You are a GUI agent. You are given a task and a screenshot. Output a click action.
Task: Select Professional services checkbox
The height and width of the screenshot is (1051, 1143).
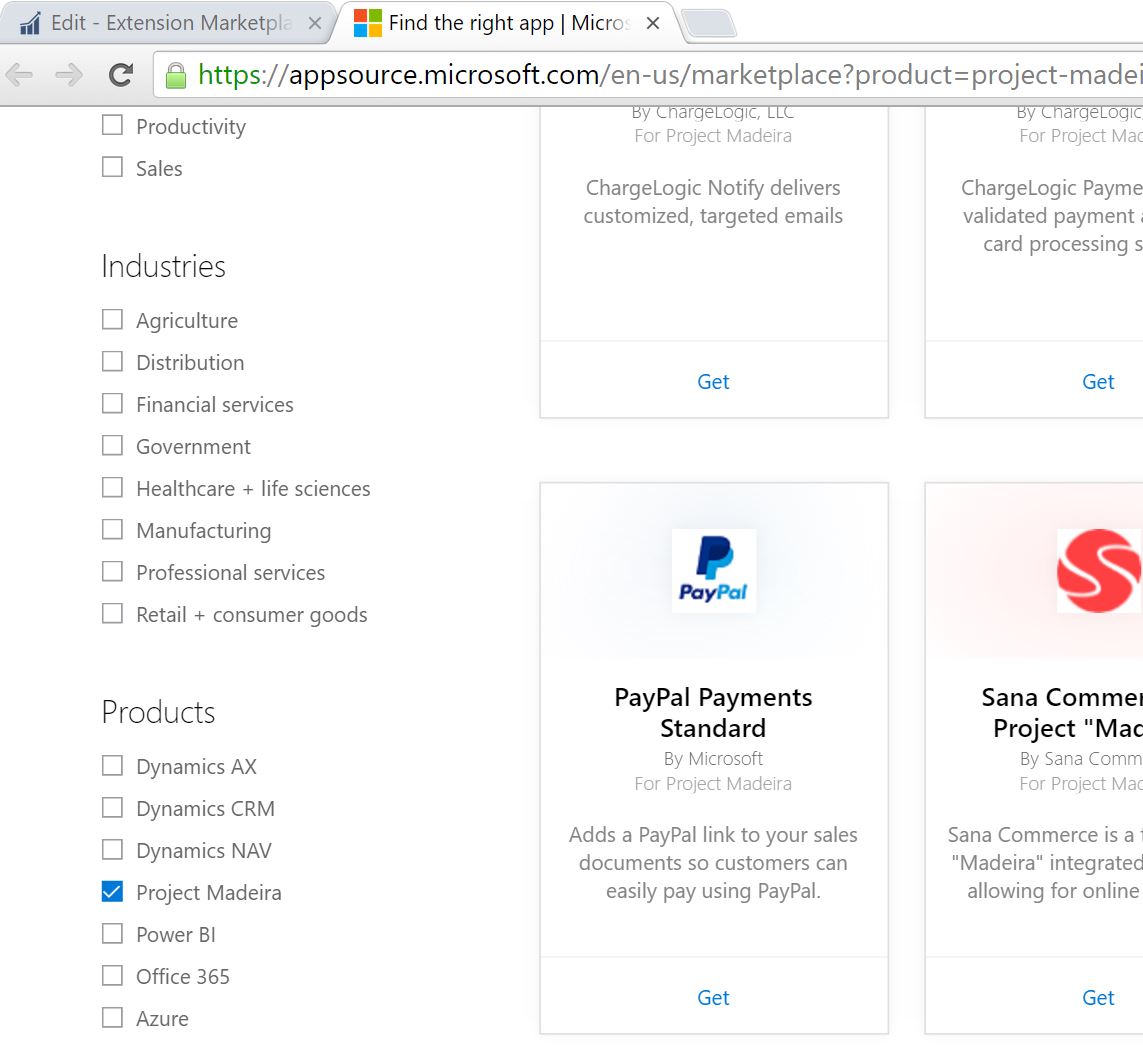(112, 571)
